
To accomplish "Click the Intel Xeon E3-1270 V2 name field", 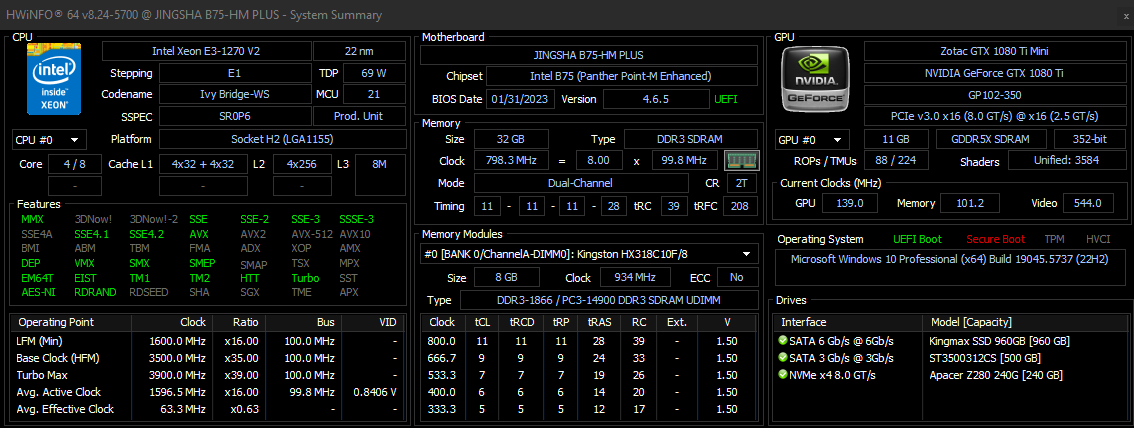I will [206, 51].
